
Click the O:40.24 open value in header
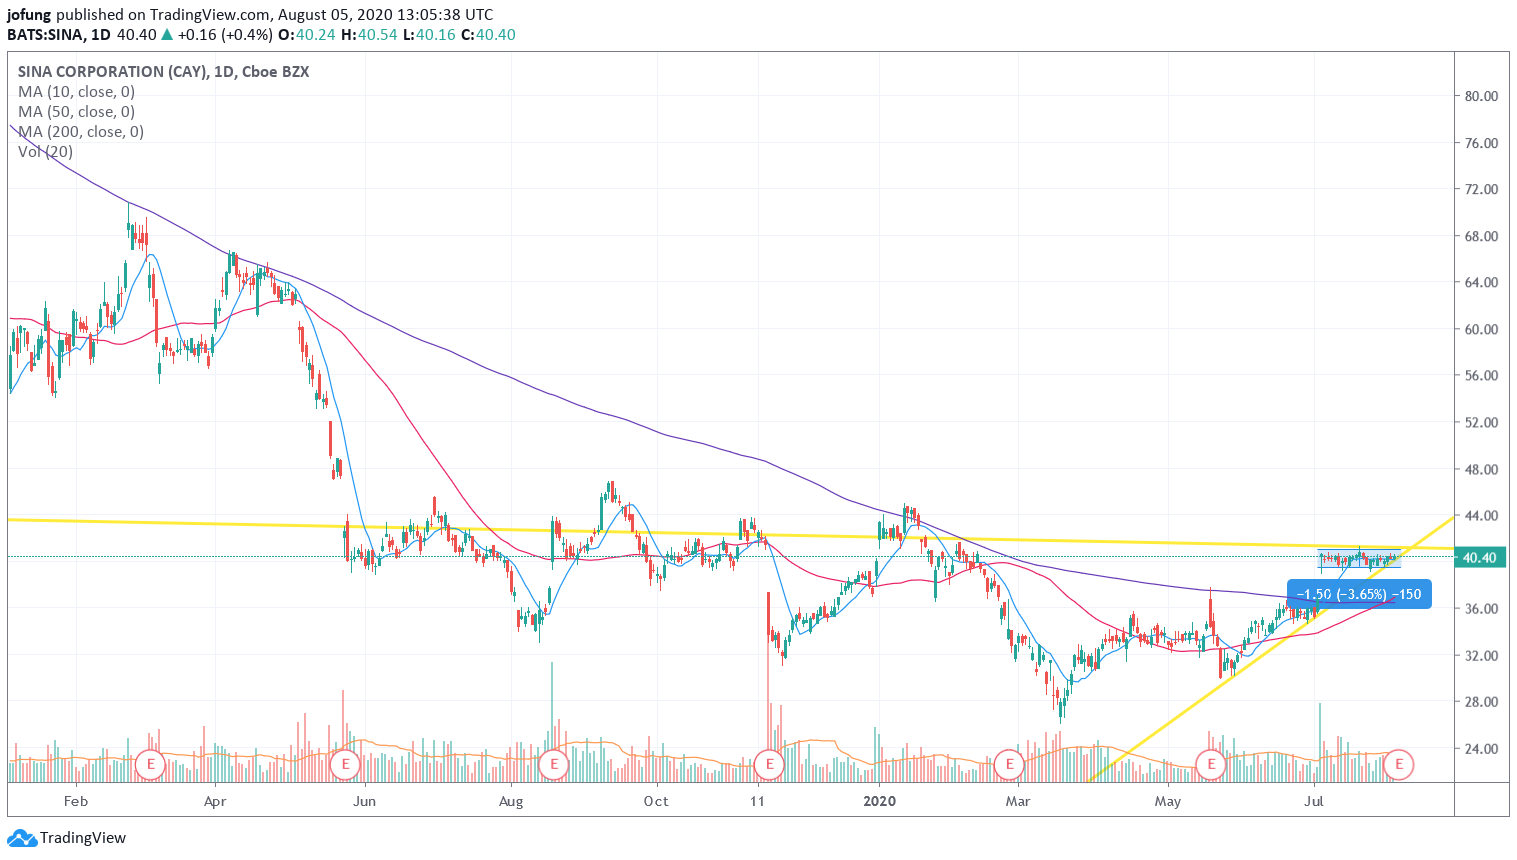(x=307, y=35)
